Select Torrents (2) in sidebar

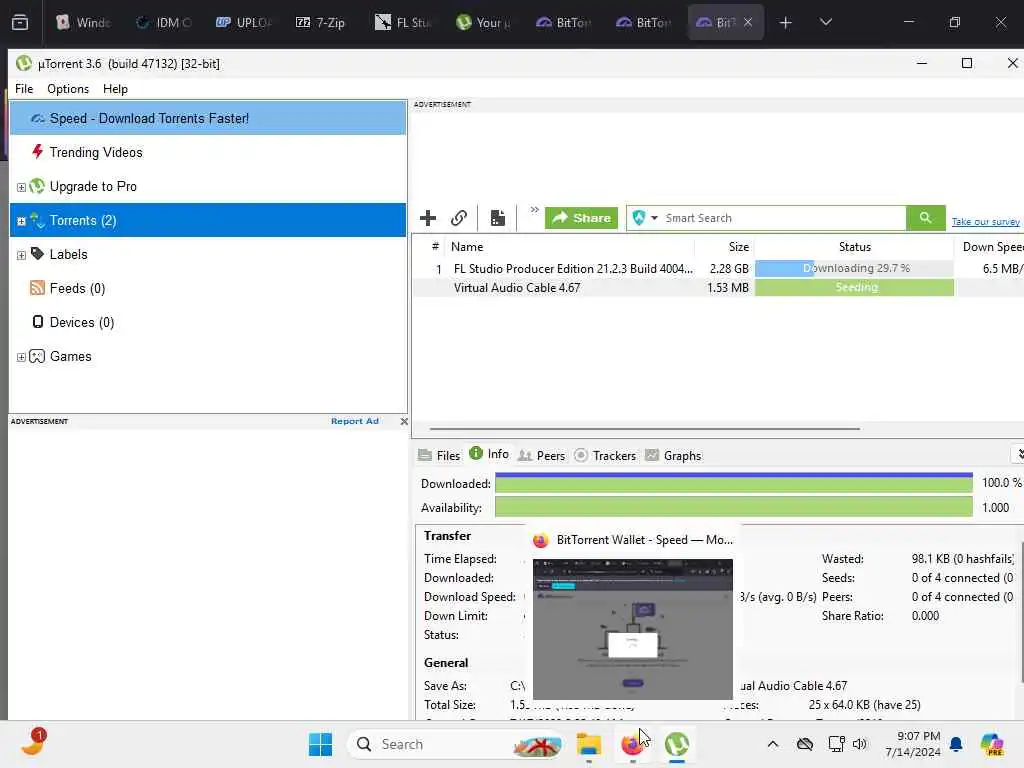[x=208, y=220]
